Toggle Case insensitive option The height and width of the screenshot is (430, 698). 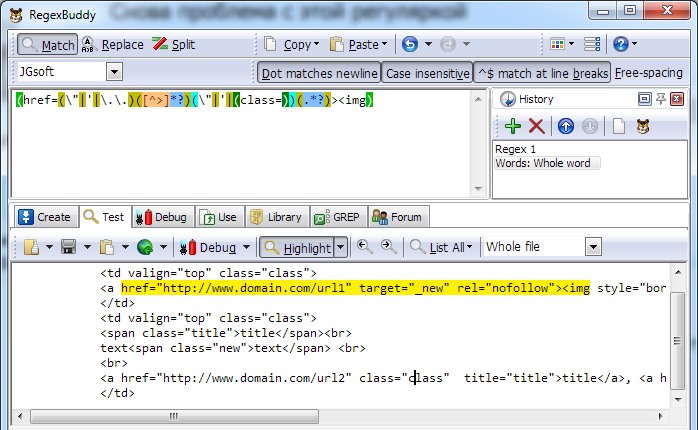[x=427, y=73]
